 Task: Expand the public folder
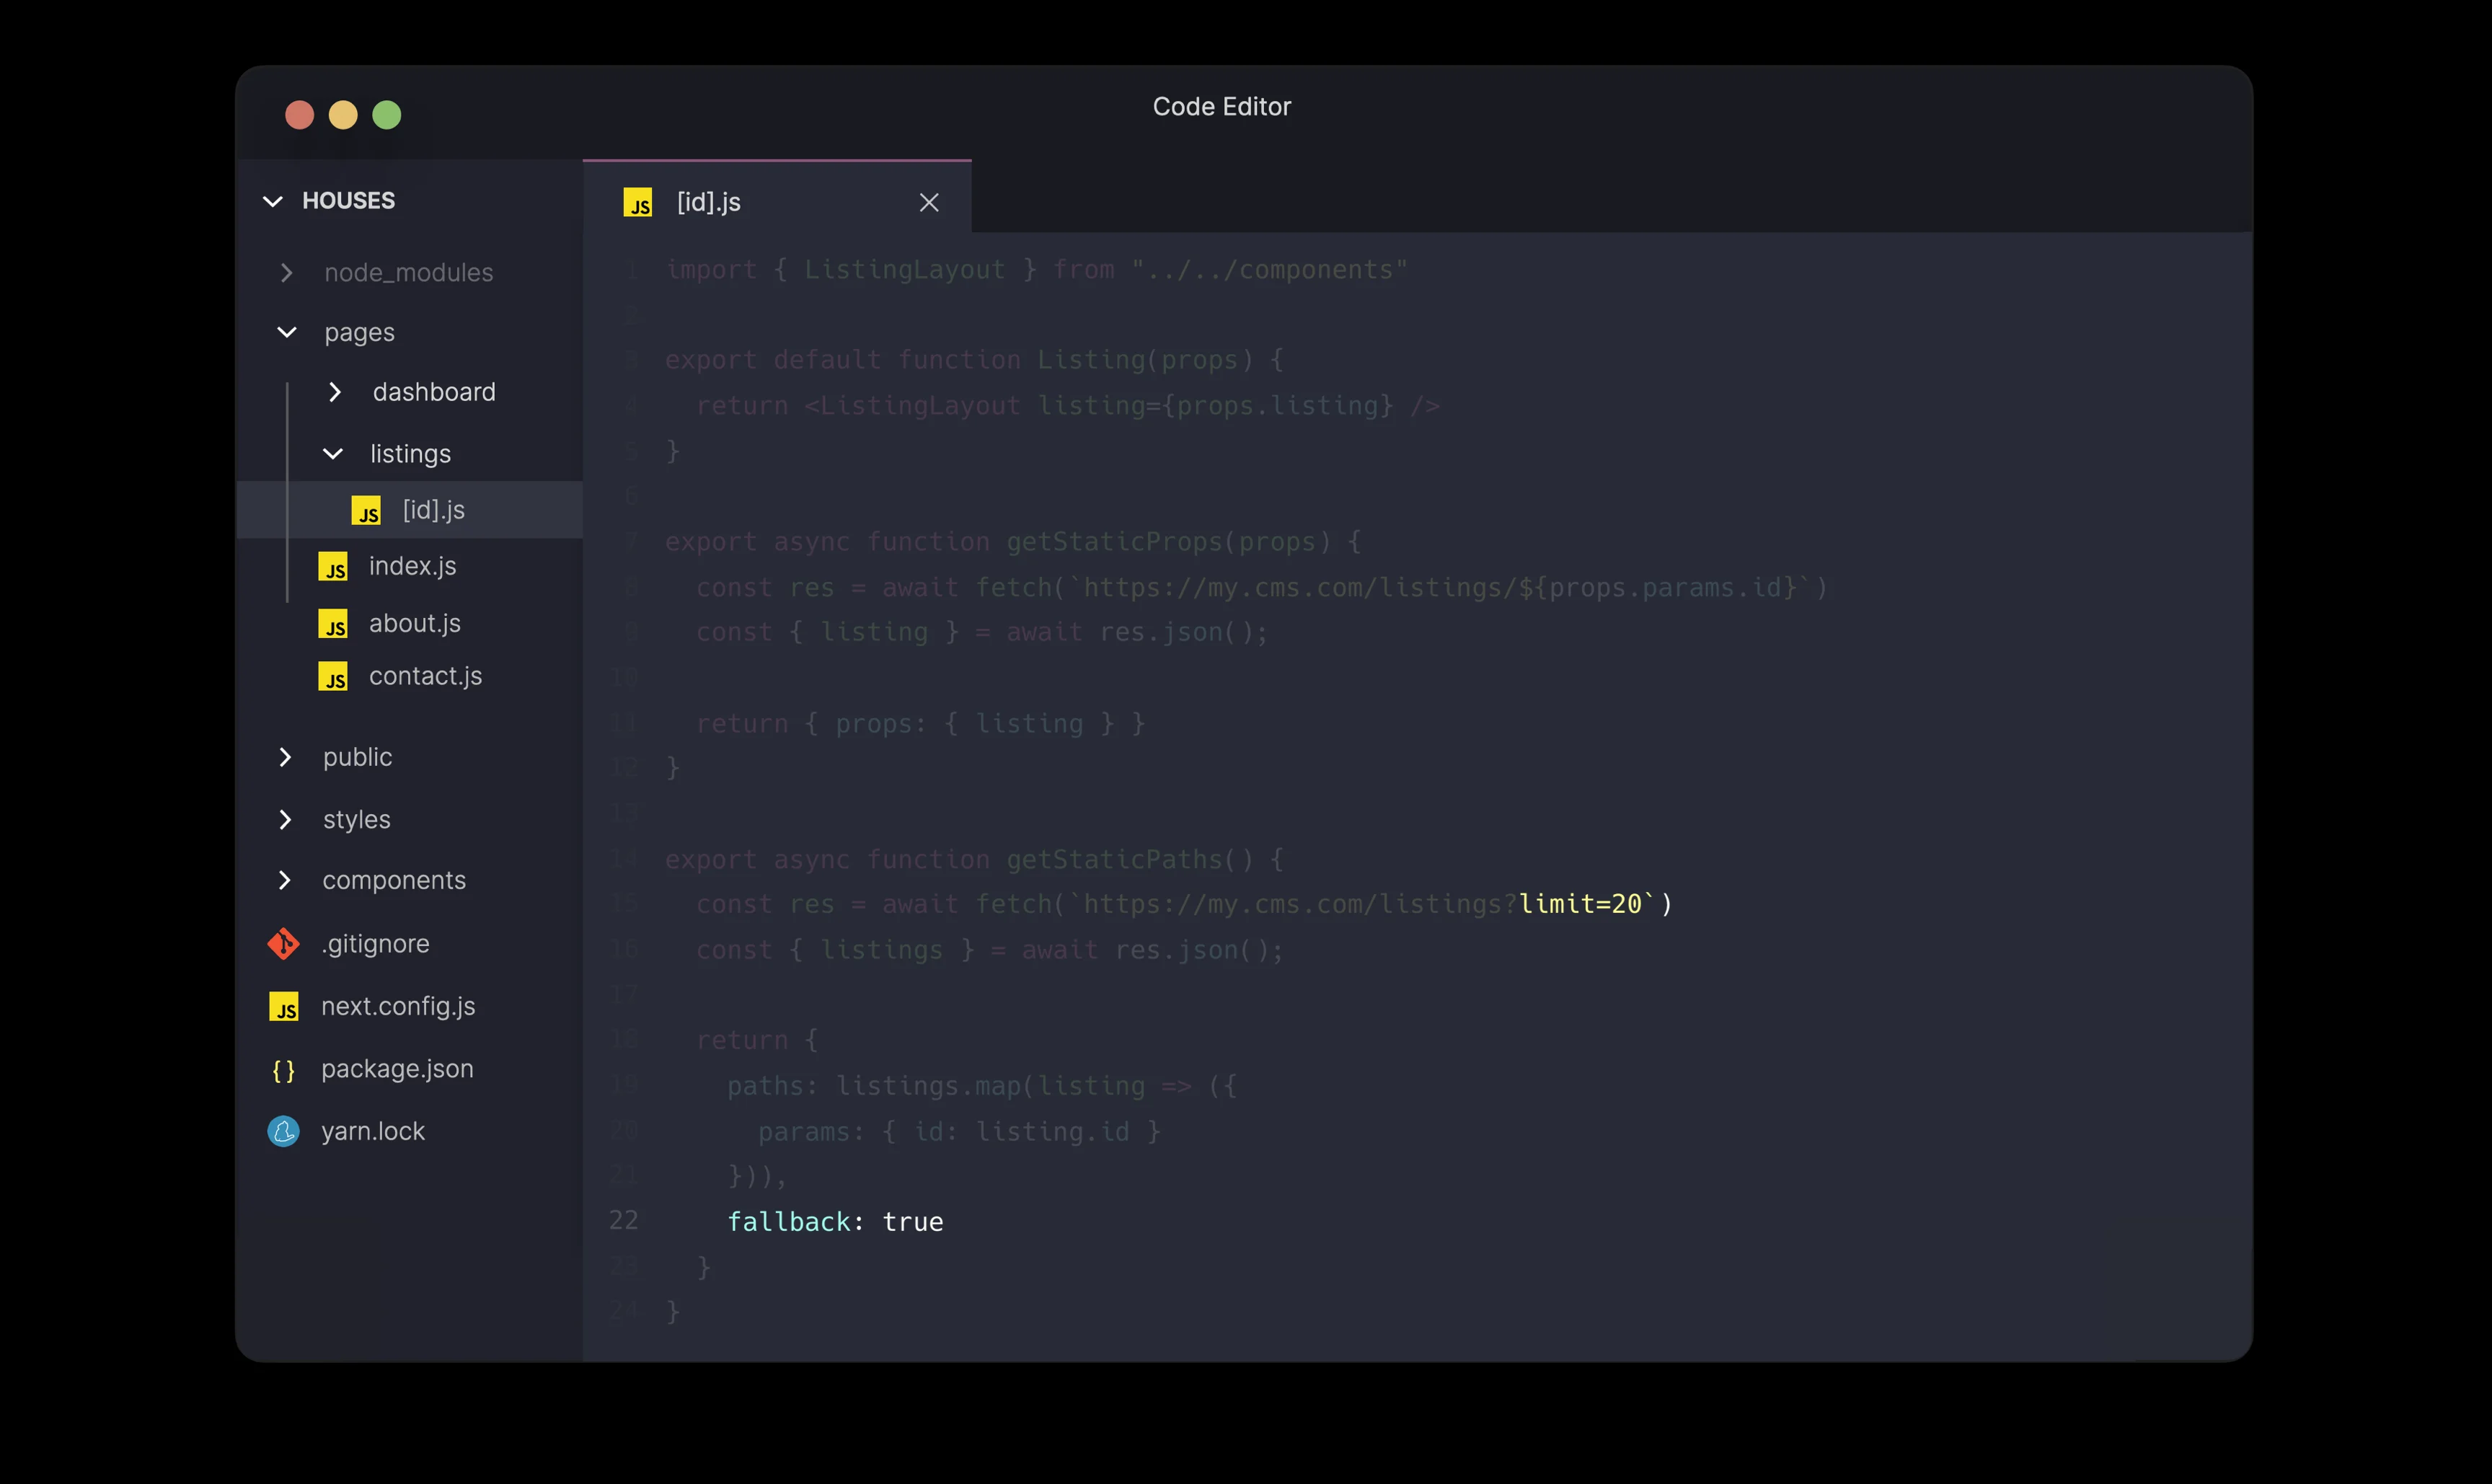pos(285,757)
